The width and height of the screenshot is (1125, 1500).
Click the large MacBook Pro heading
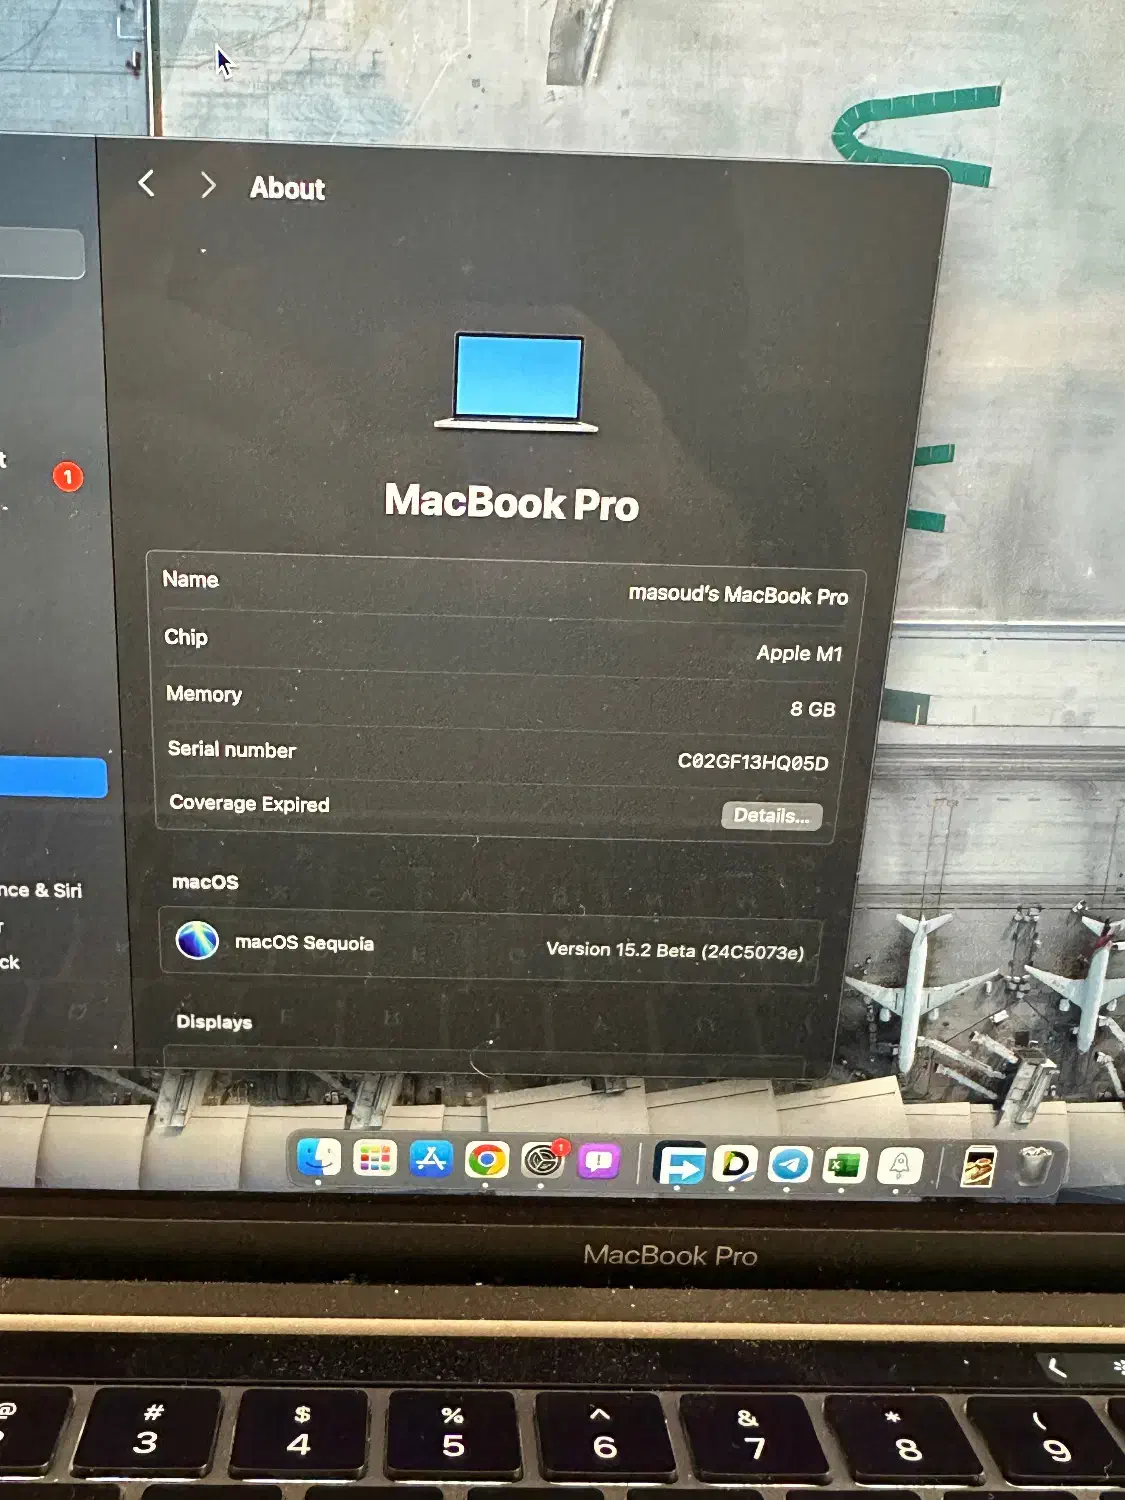511,502
